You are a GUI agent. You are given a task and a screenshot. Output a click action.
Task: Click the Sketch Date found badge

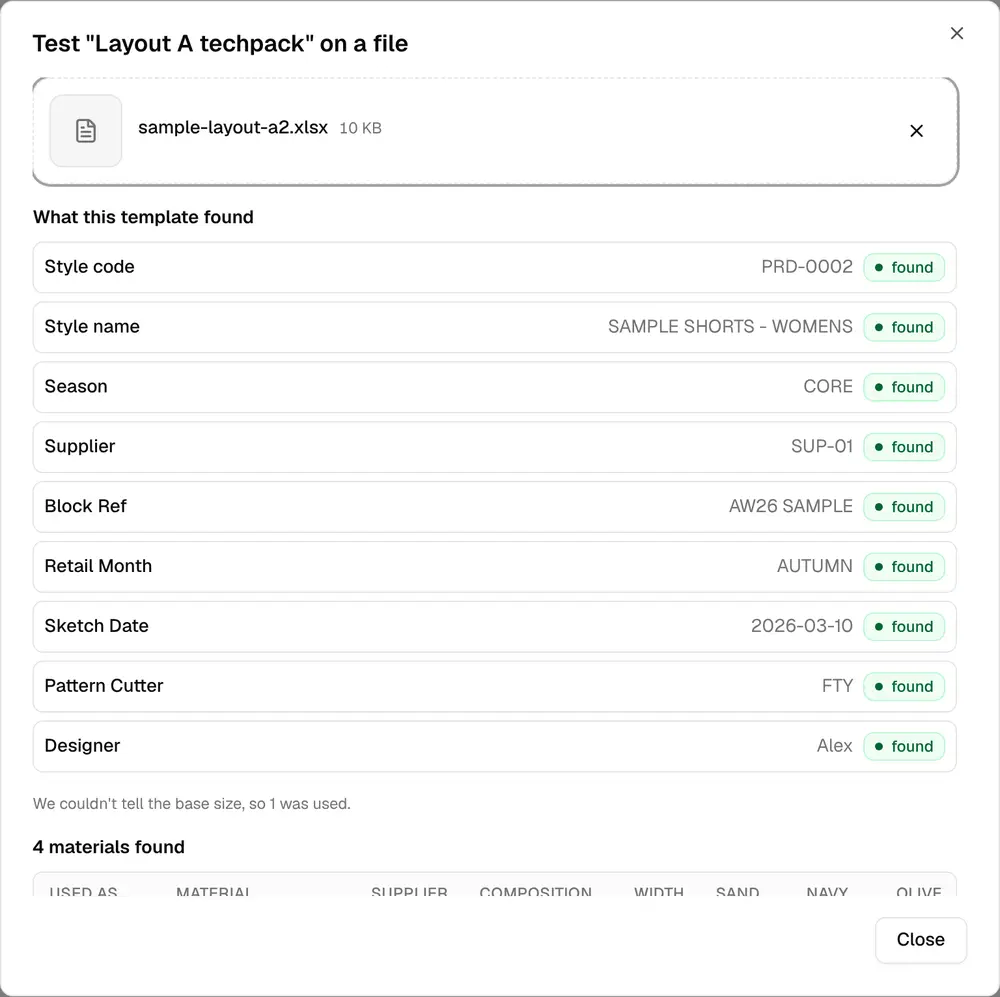(x=904, y=627)
